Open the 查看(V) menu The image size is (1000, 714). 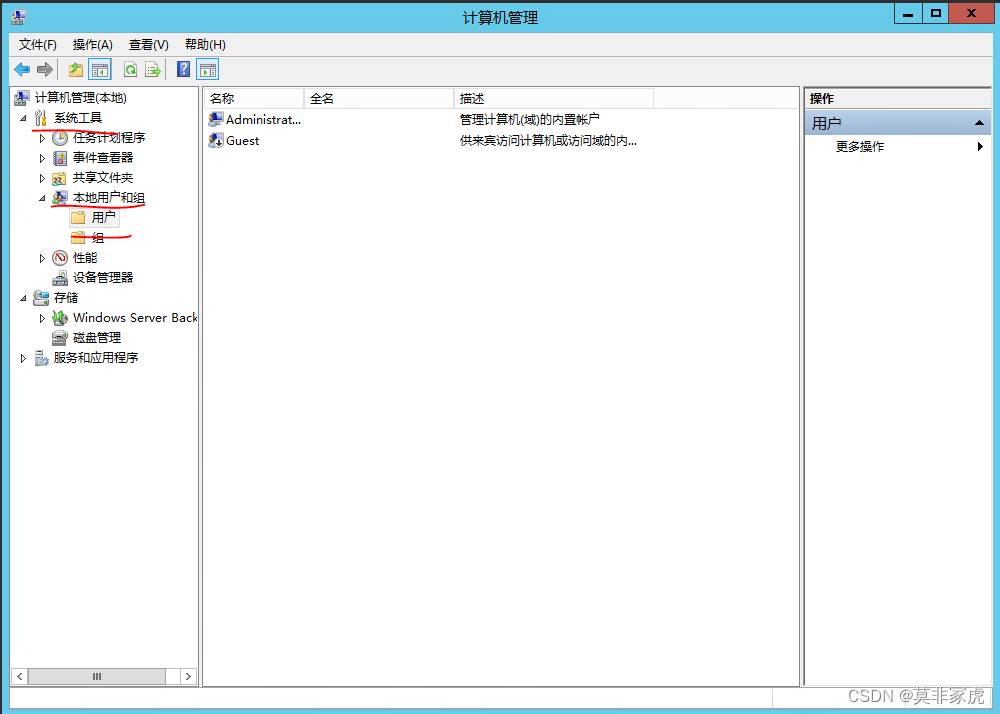pyautogui.click(x=149, y=45)
